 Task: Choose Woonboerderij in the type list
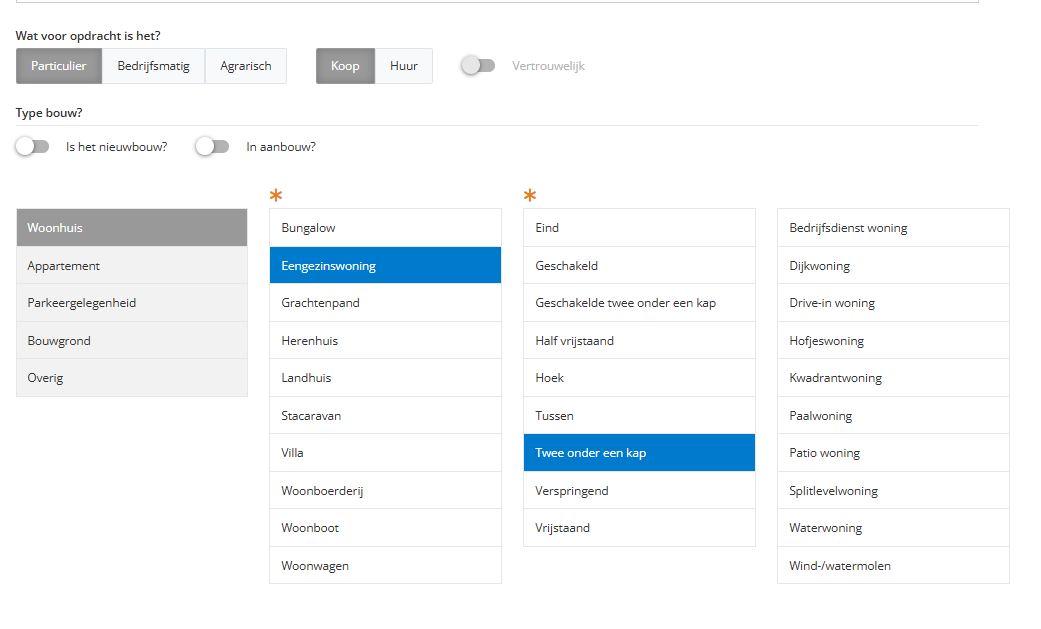tap(385, 491)
